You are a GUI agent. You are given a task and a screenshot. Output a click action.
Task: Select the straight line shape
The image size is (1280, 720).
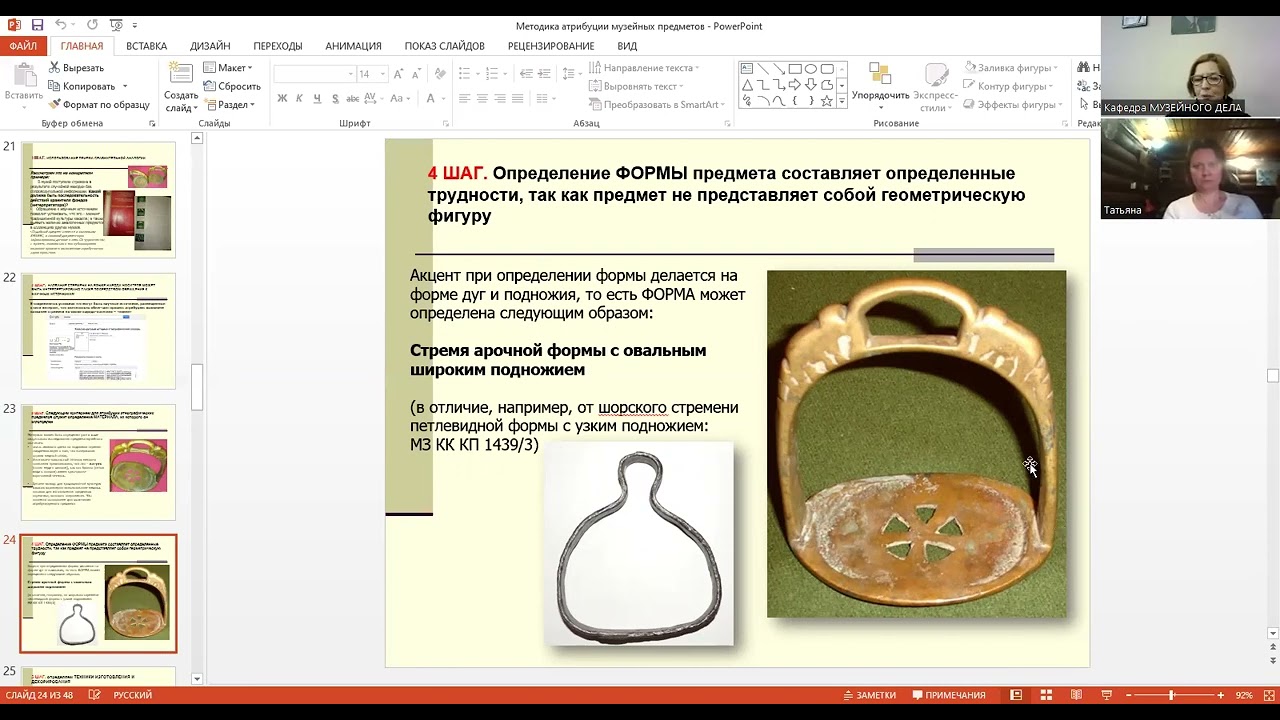(x=763, y=69)
